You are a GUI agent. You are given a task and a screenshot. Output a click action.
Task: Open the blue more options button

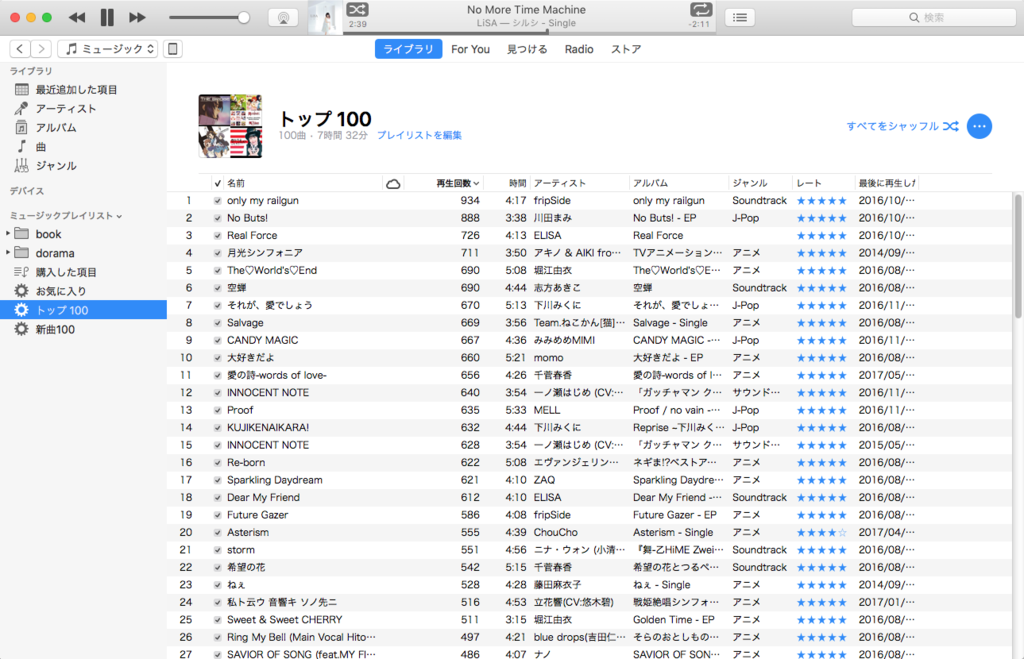click(979, 126)
